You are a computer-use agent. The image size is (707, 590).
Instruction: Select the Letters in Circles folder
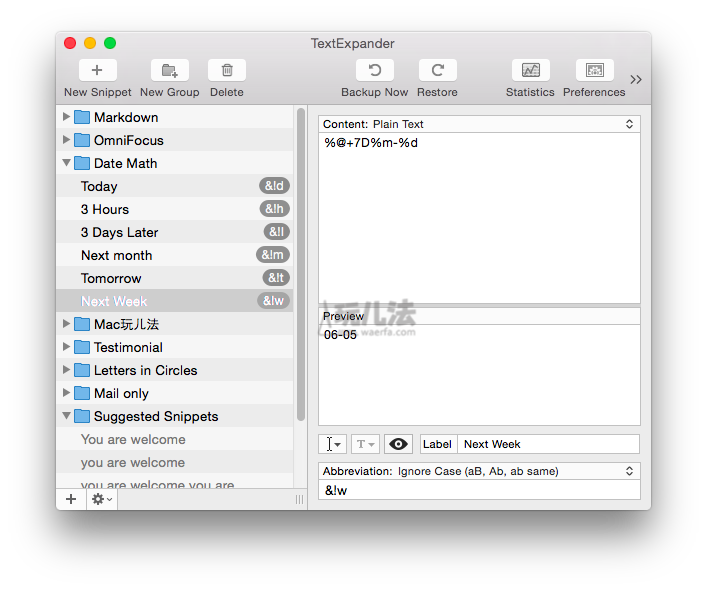[175, 370]
